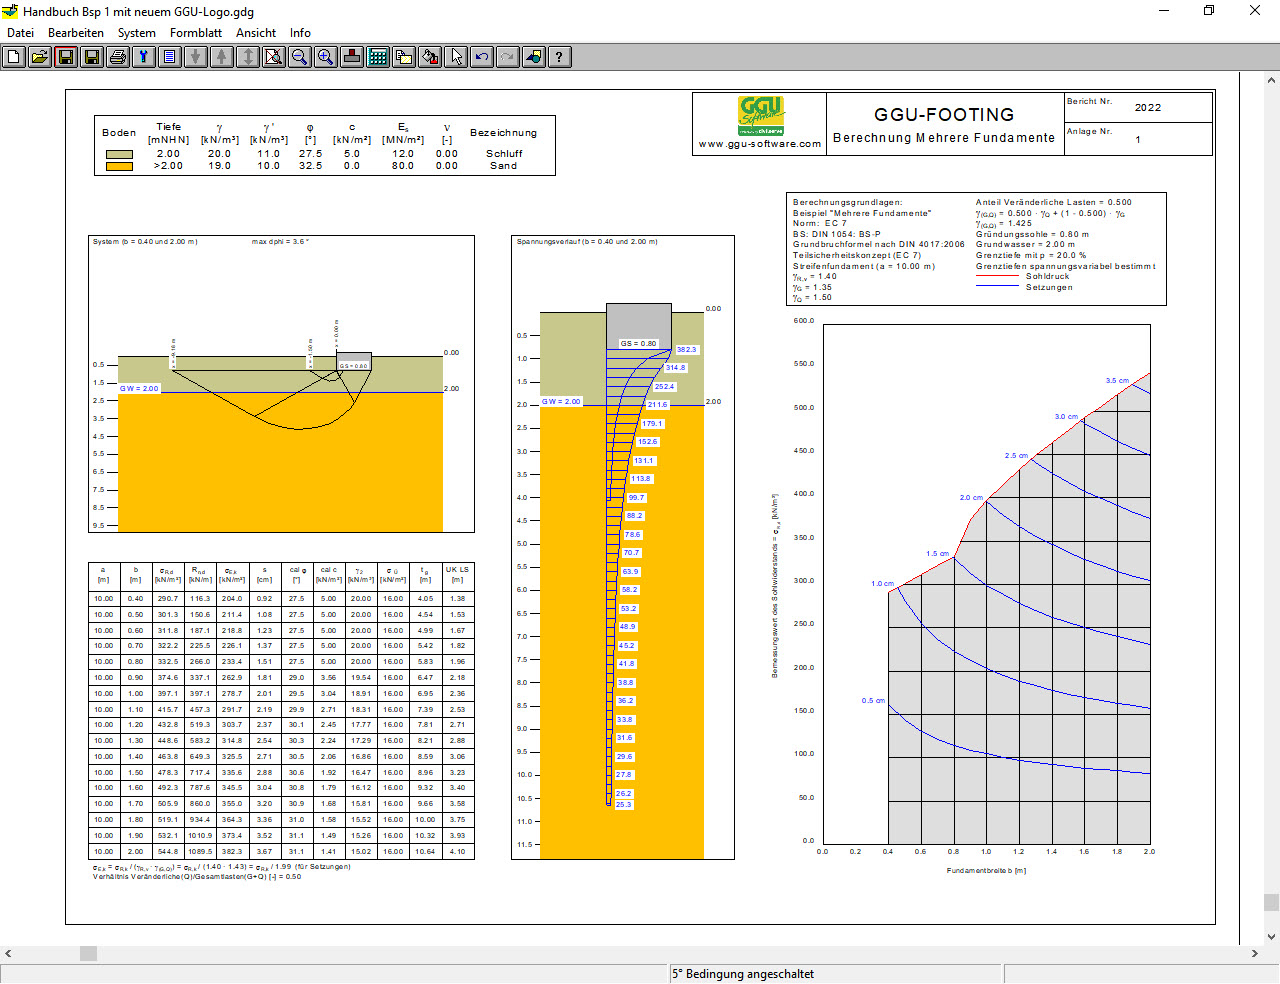Open a file with the folder icon
The height and width of the screenshot is (984, 1280).
tap(40, 57)
